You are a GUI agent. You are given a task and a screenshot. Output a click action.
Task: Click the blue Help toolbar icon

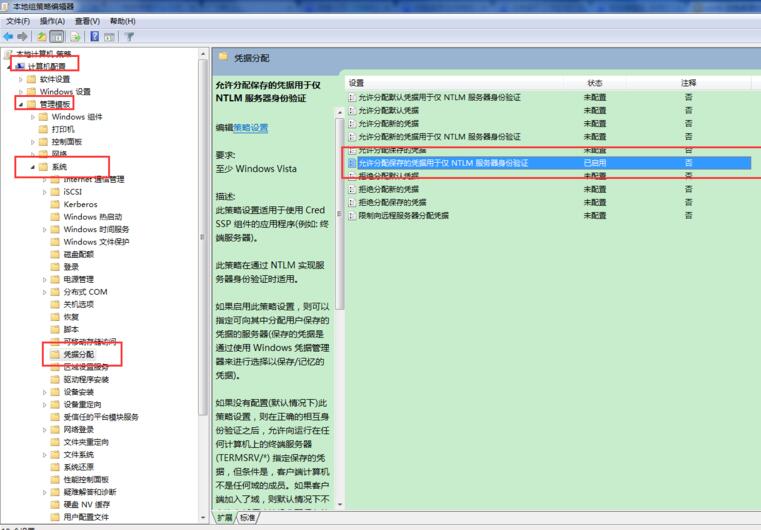[94, 36]
